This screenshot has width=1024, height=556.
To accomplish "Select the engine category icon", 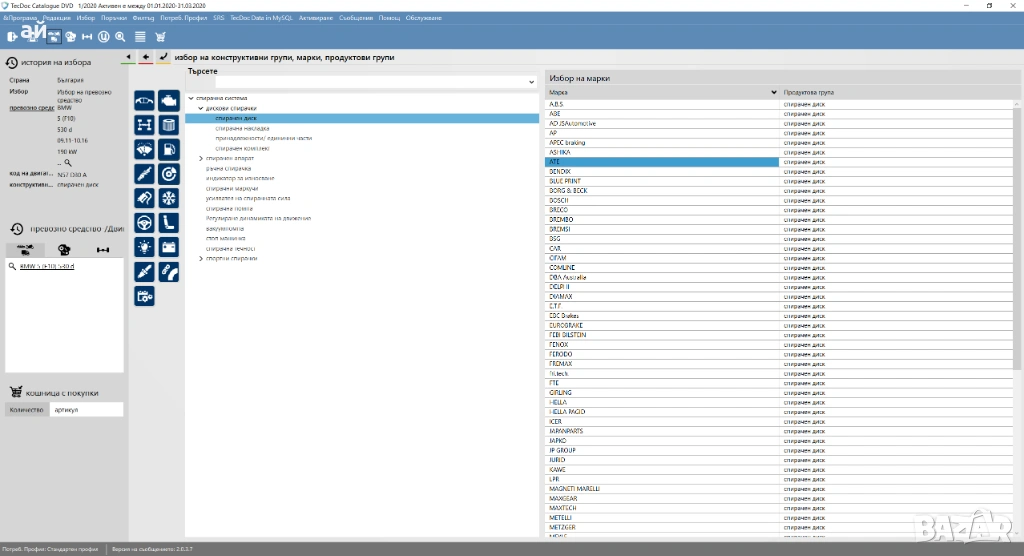I will coord(169,101).
